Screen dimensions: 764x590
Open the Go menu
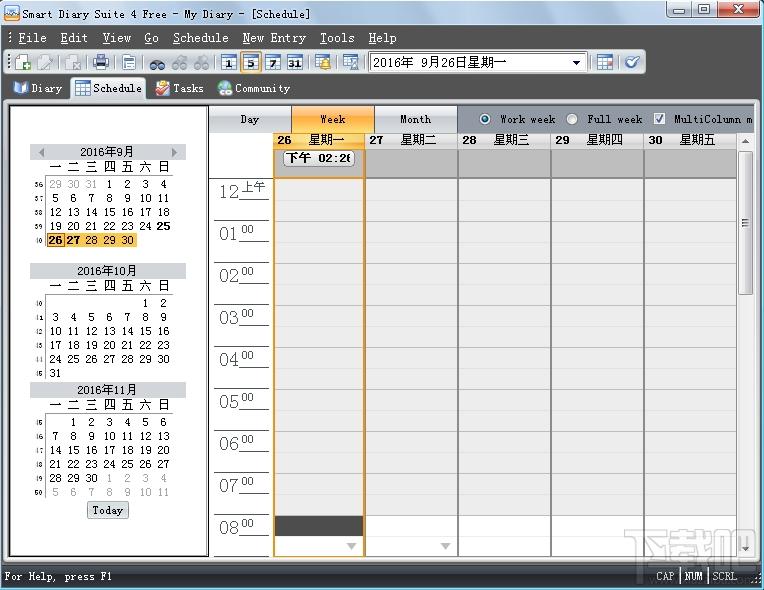pyautogui.click(x=152, y=38)
